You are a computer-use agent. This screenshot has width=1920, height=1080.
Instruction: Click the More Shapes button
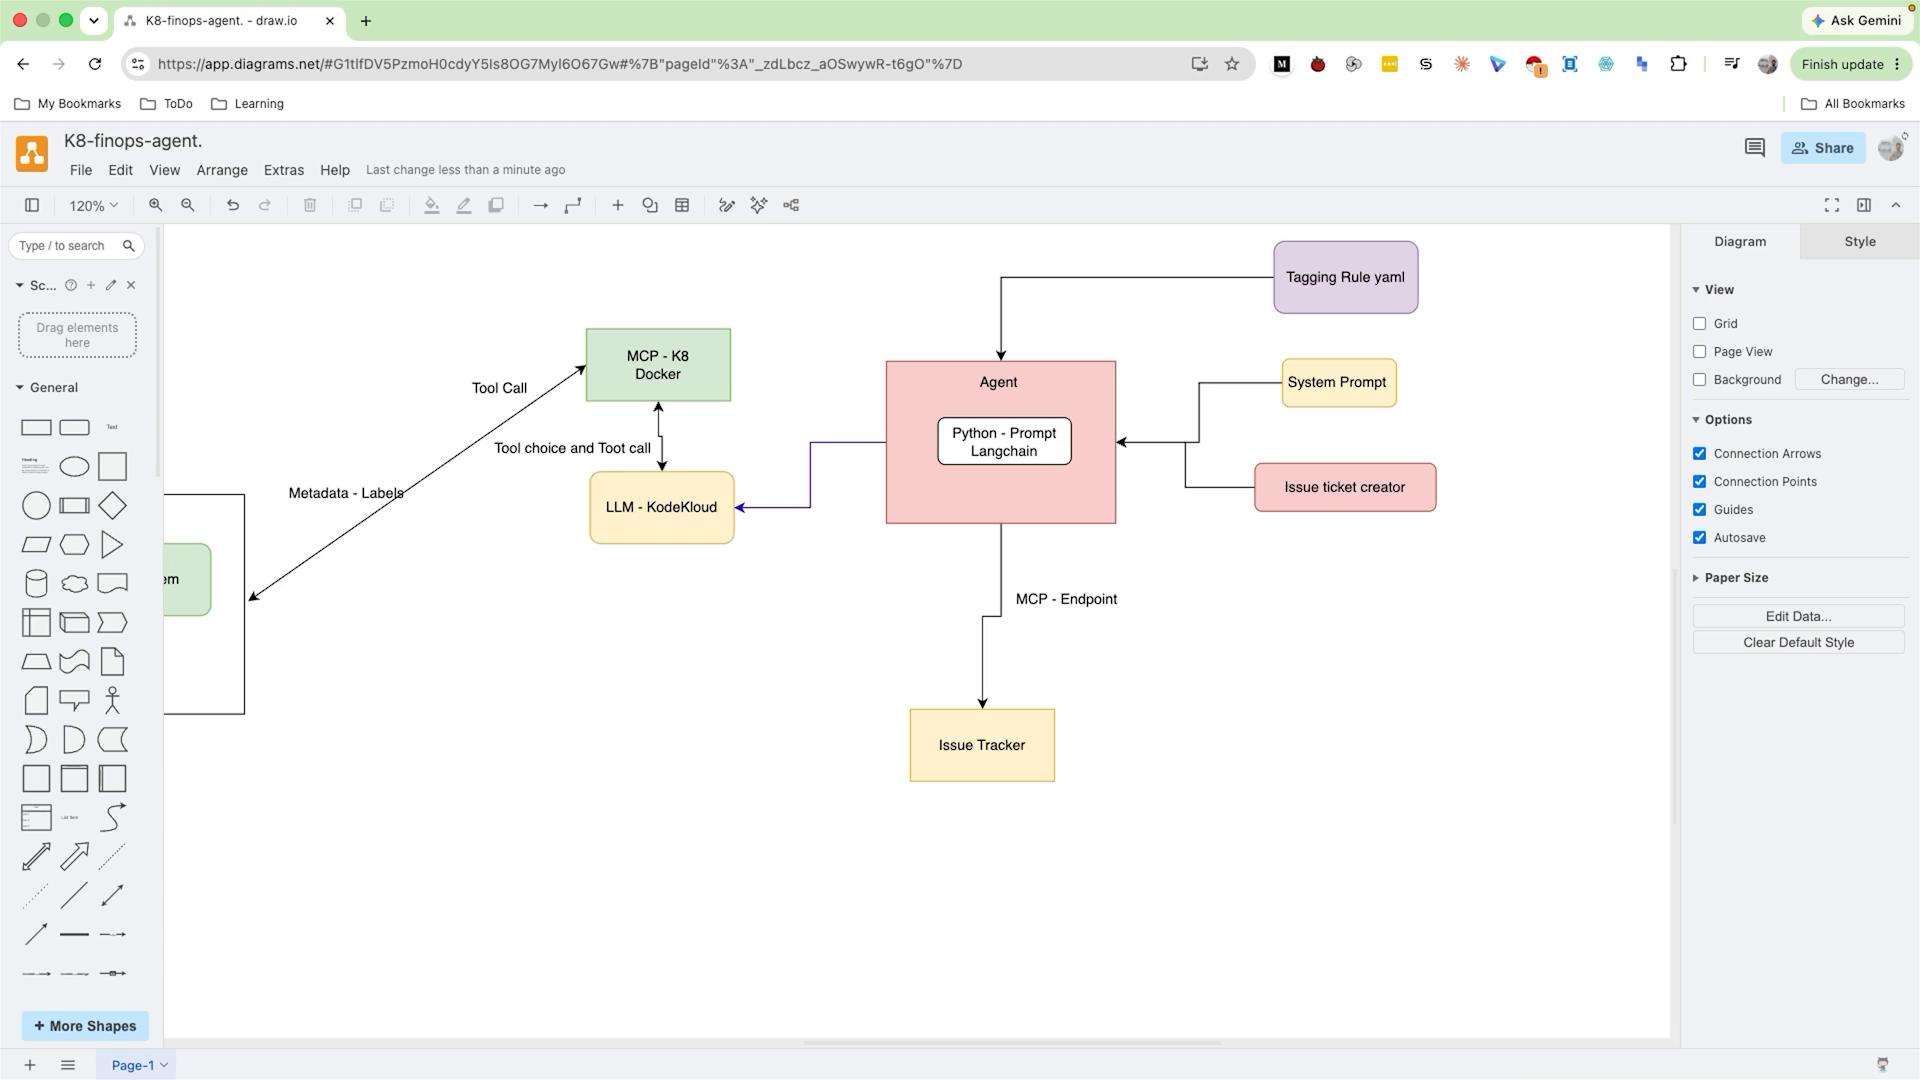tap(85, 1026)
